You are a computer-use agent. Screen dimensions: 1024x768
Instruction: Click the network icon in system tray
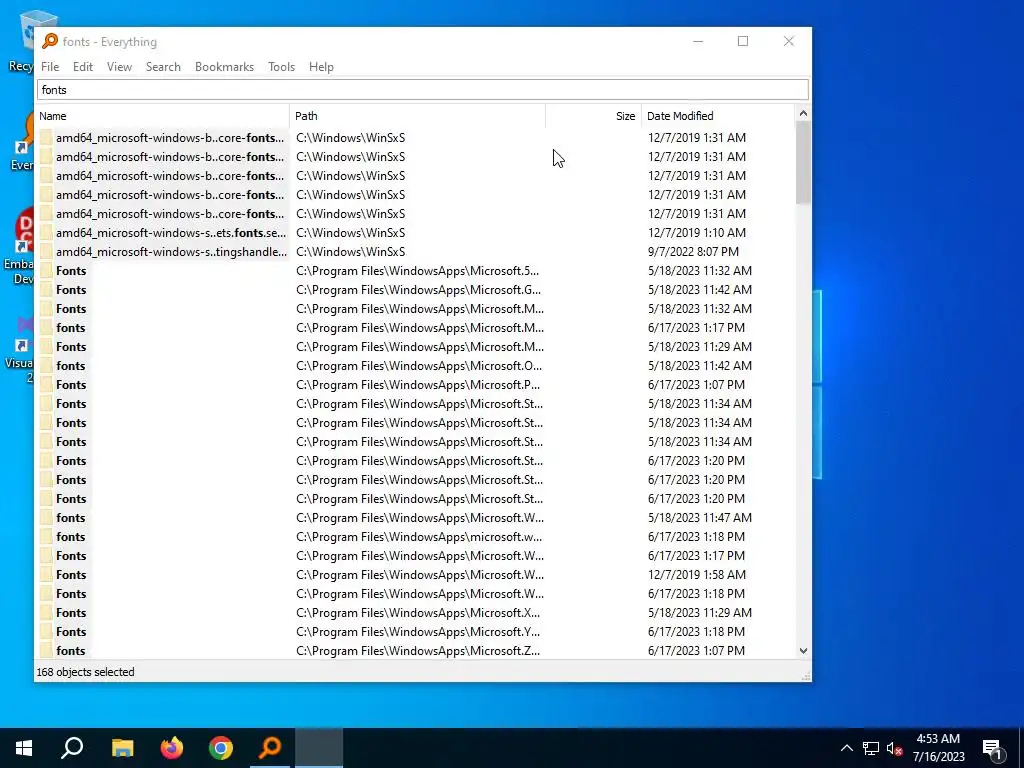871,748
